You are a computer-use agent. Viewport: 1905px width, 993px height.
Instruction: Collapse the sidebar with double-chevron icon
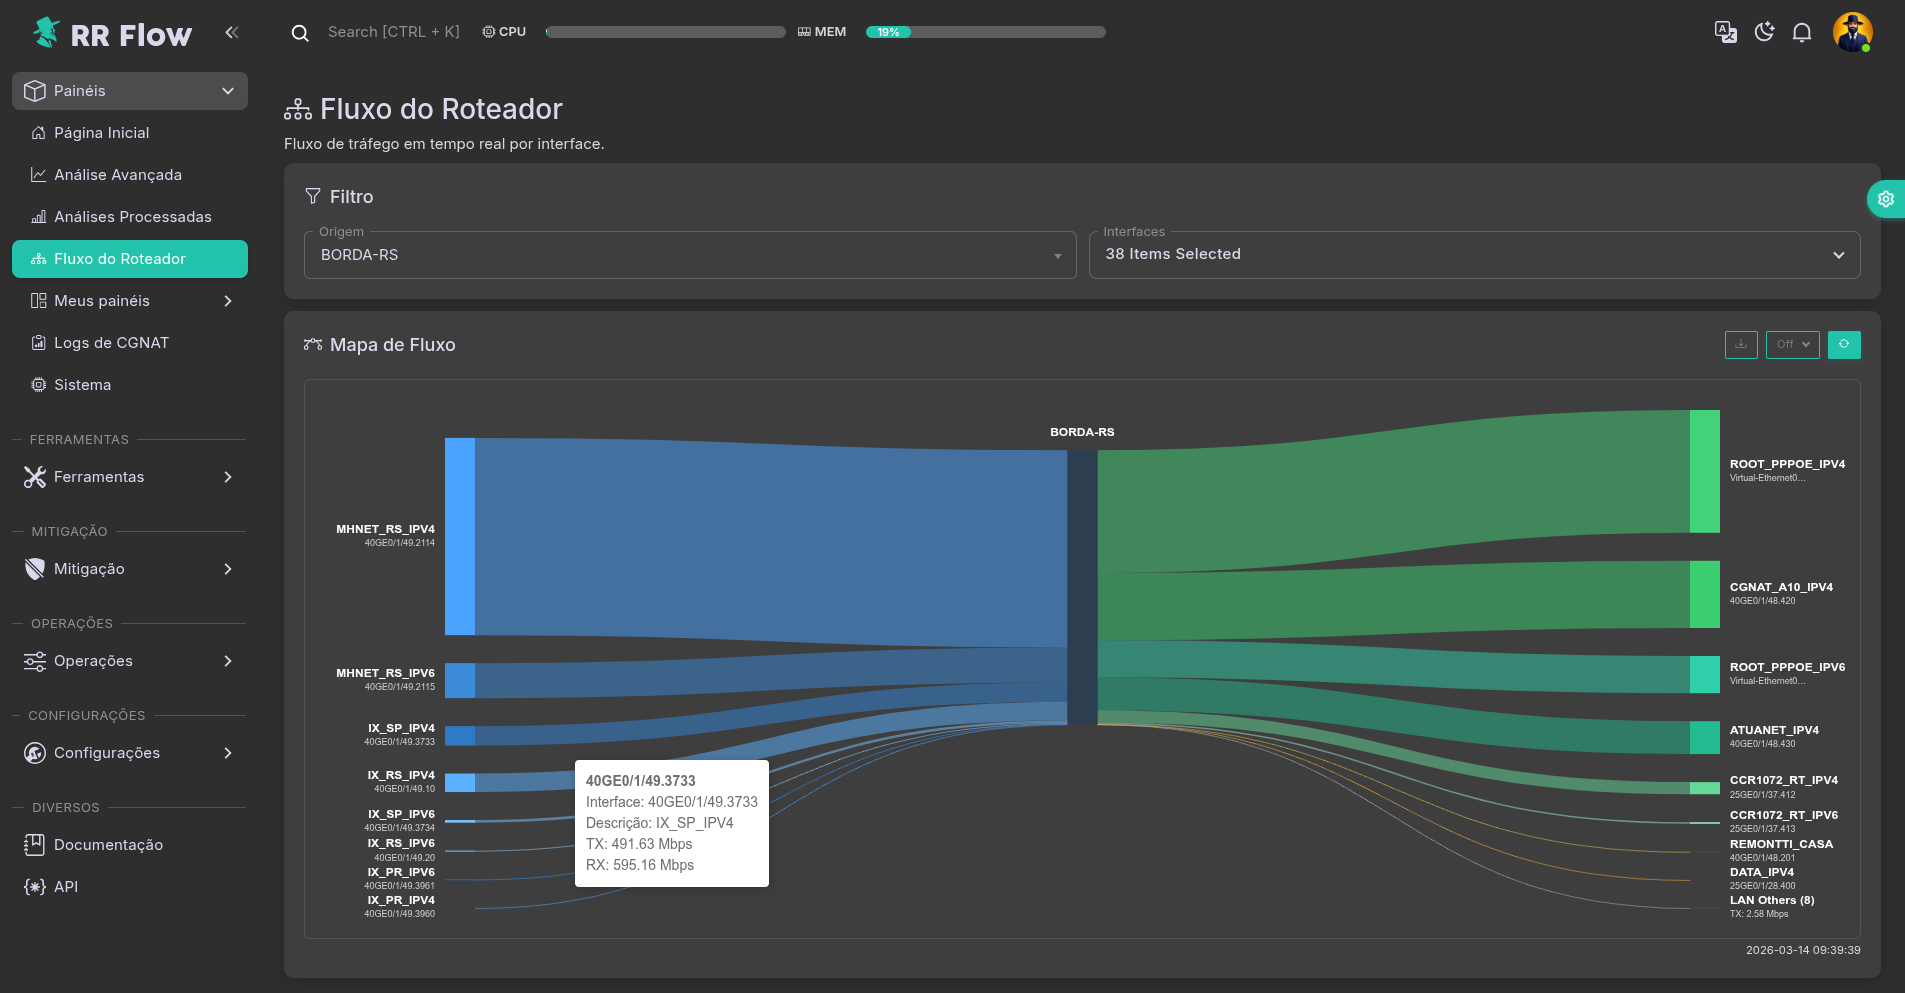click(x=232, y=32)
